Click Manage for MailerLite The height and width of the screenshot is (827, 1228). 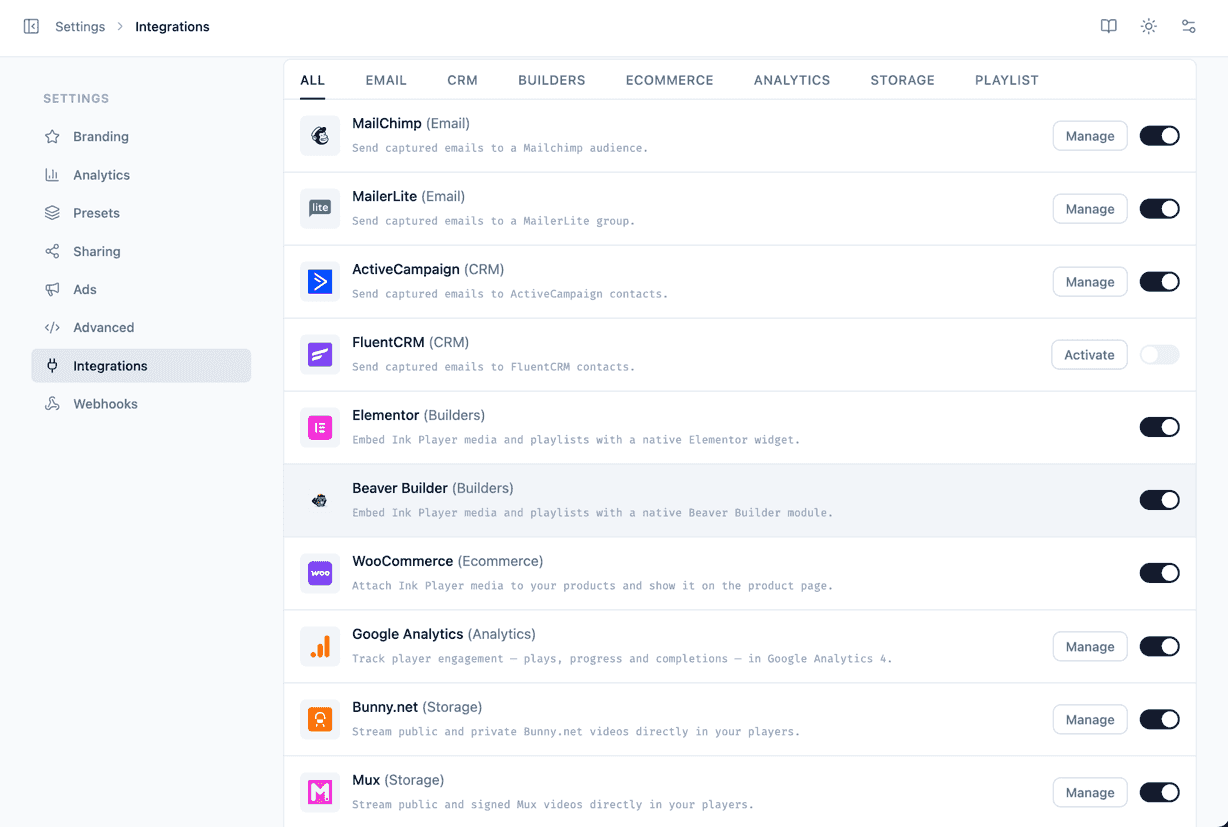1090,209
